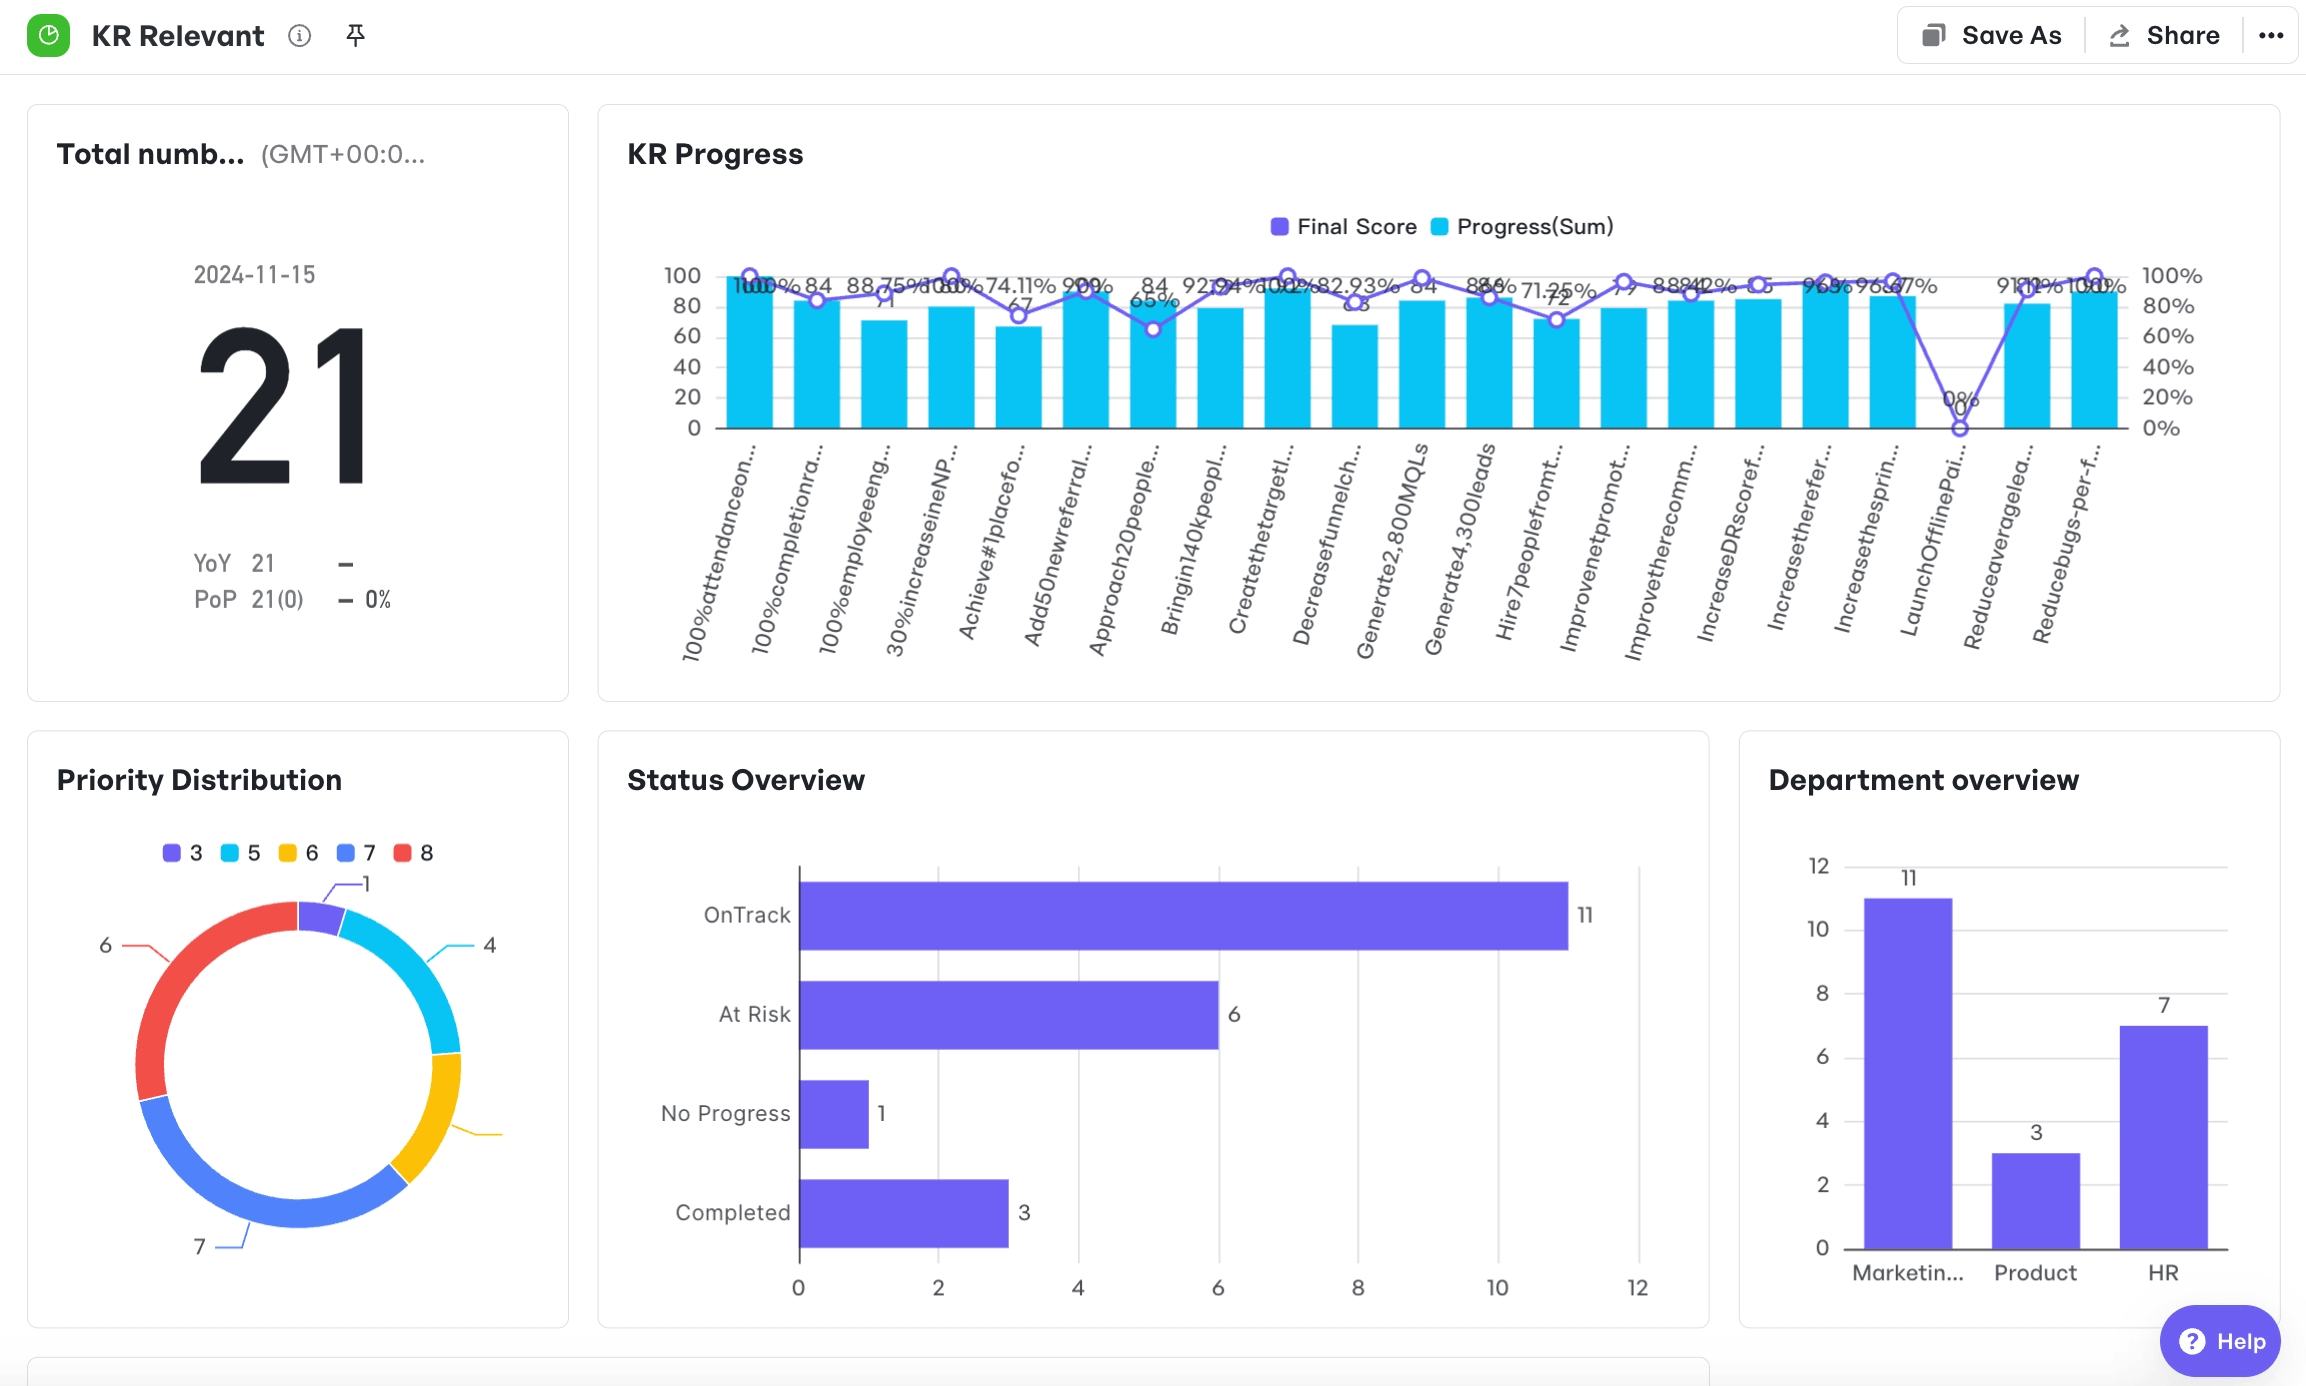
Task: Click the Progress bar above Generate2,800MQLs
Action: pos(1422,364)
